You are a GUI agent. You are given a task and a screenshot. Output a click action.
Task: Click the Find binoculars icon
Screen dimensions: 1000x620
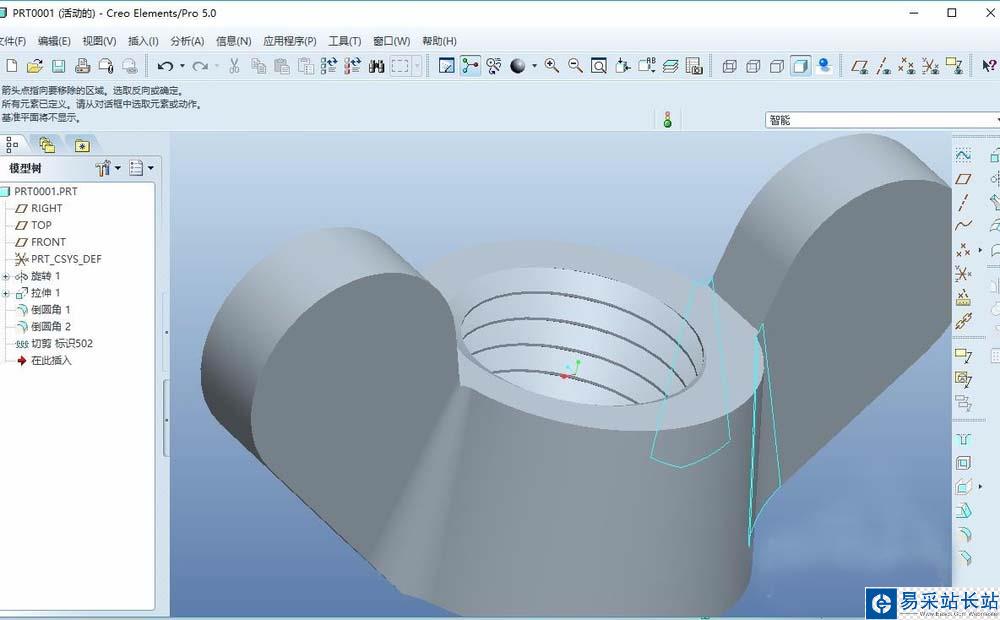[x=377, y=66]
